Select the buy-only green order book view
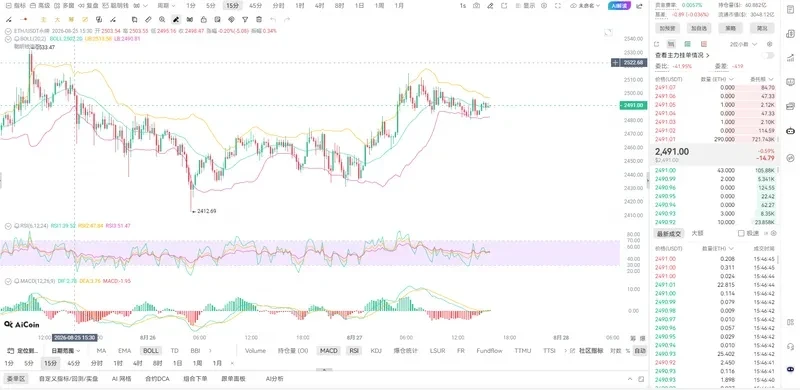The height and width of the screenshot is (390, 800). (687, 44)
